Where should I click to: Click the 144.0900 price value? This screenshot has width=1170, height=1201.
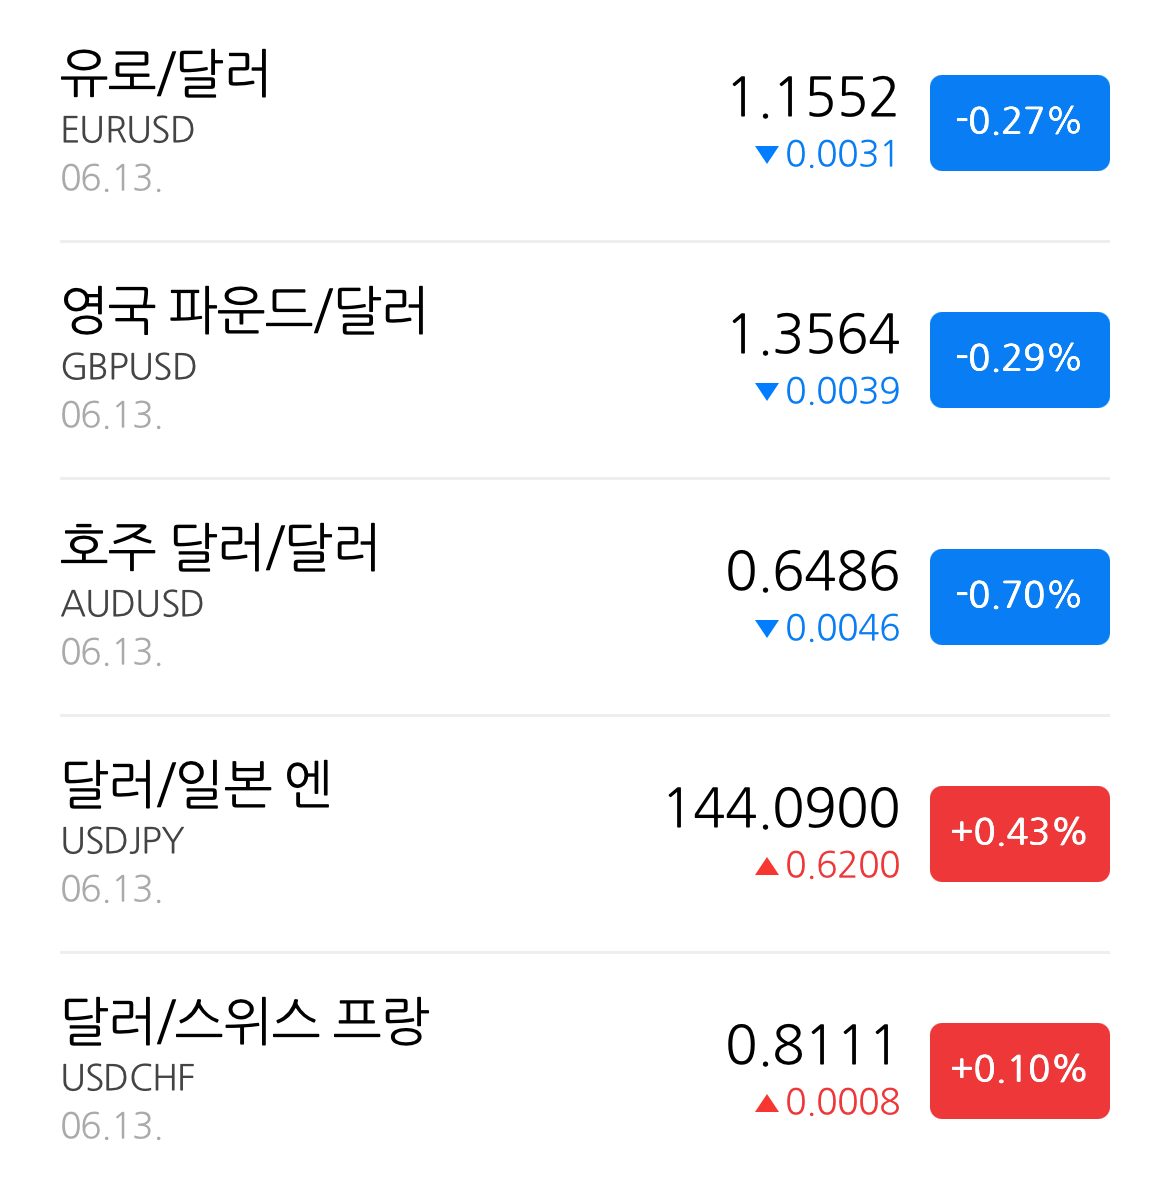(782, 808)
